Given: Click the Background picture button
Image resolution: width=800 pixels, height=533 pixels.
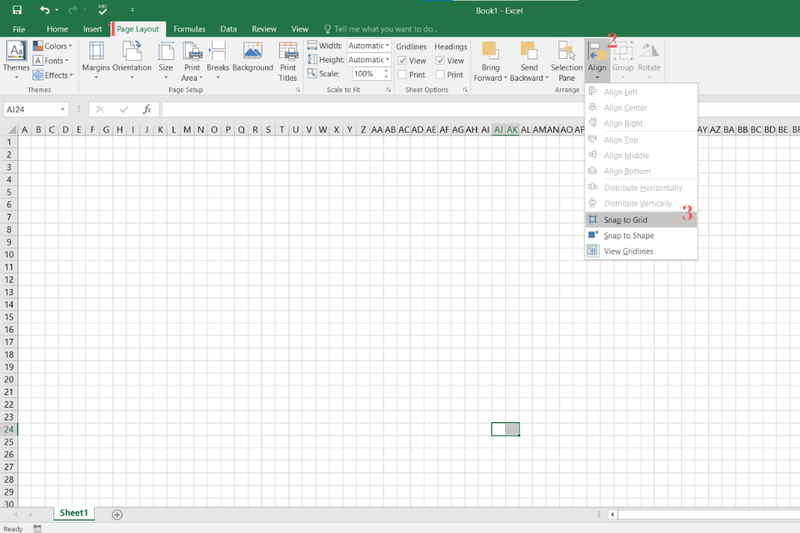Looking at the screenshot, I should coord(253,57).
